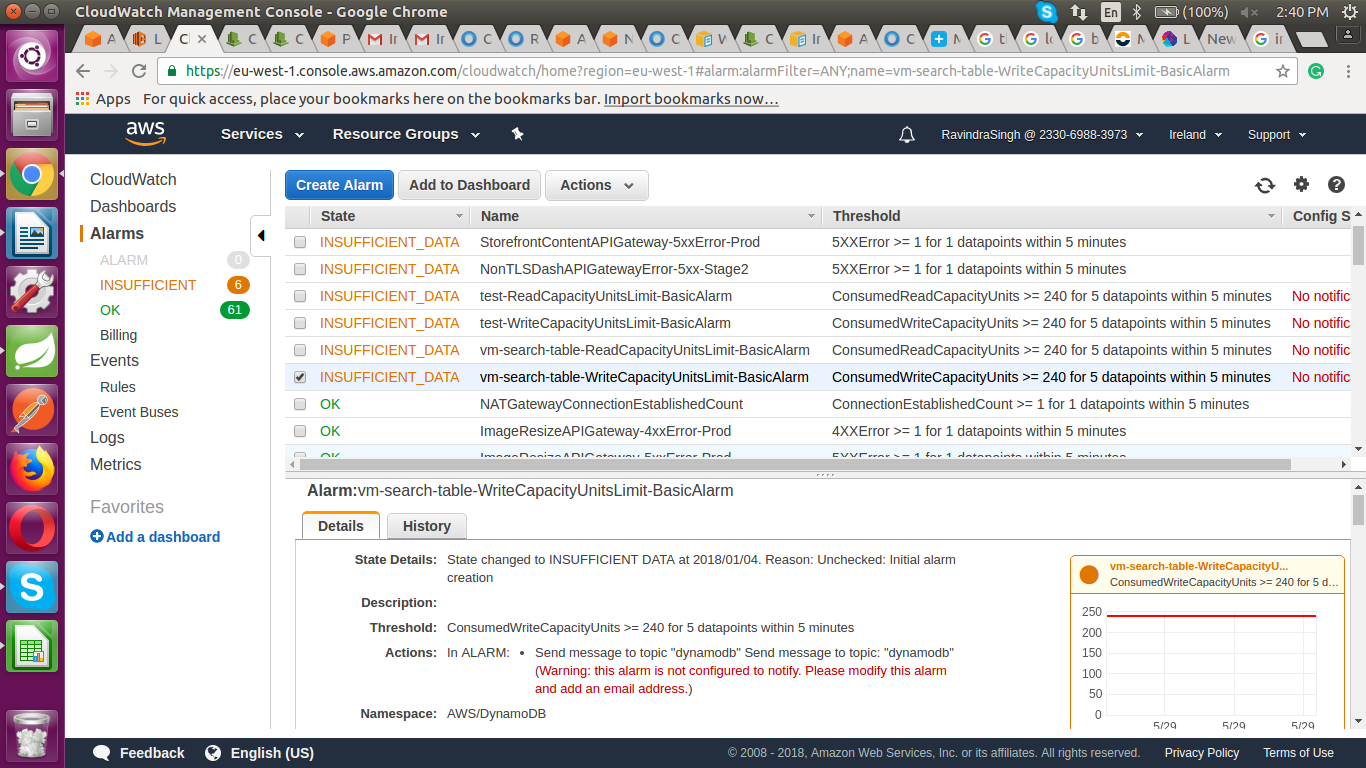
Task: Open the Trash in the launcher
Action: (32, 735)
